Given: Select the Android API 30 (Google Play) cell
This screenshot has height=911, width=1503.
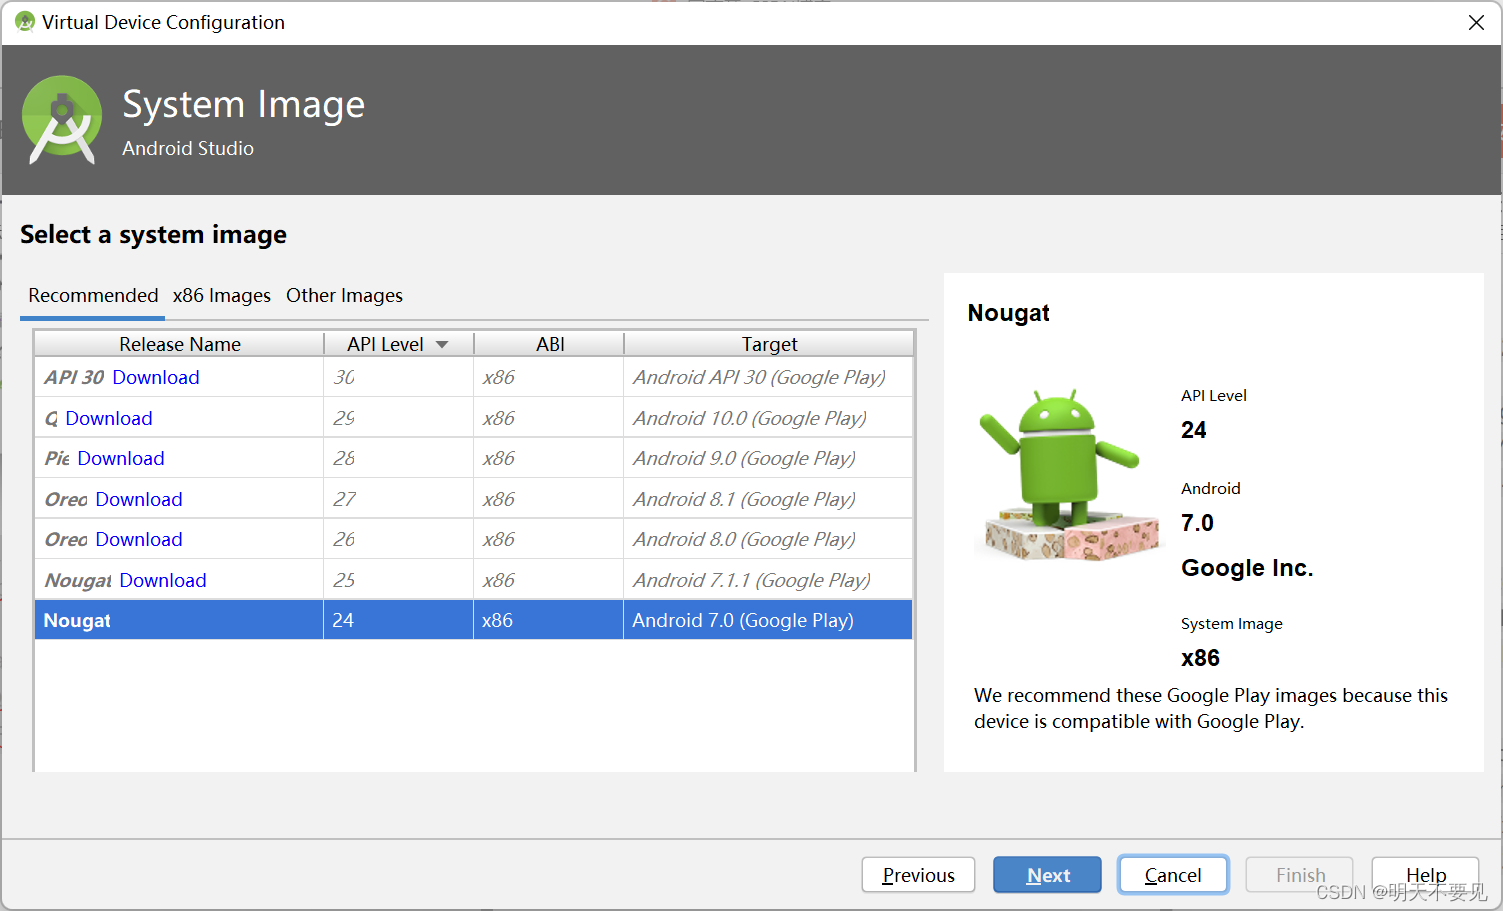Looking at the screenshot, I should coord(768,377).
